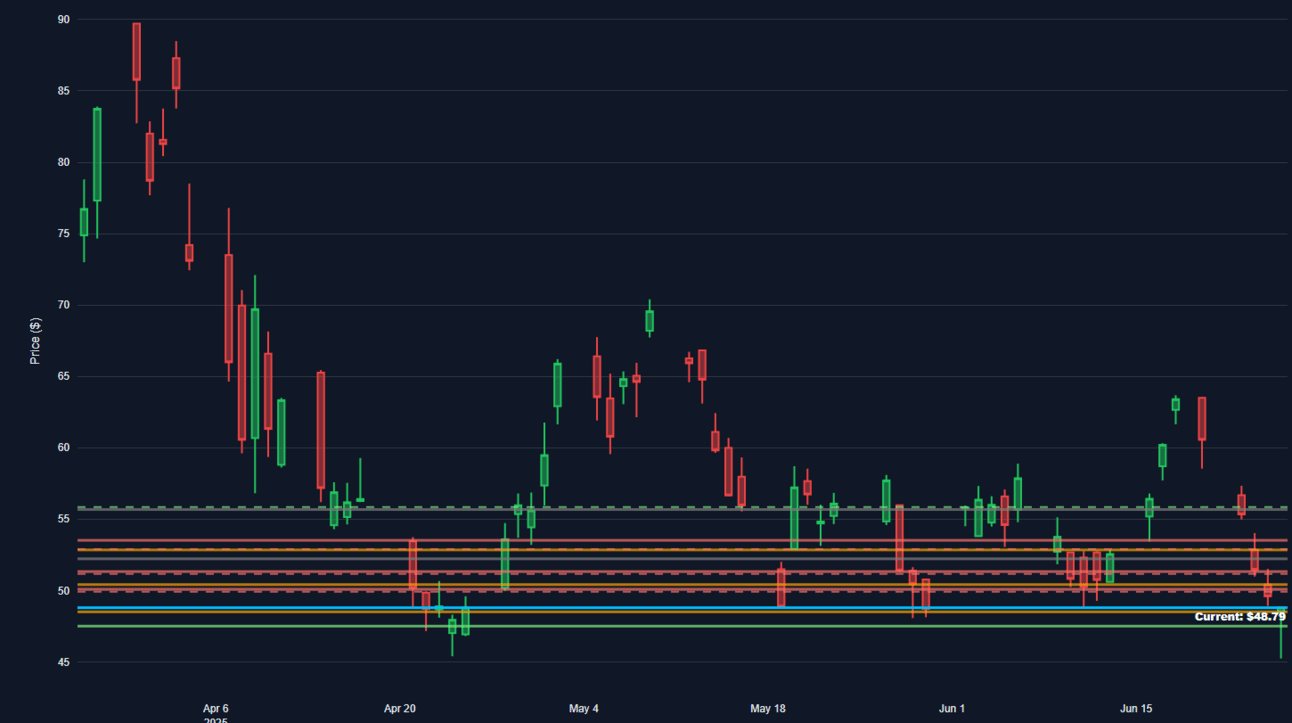Click the 'Apr 20' date axis label

[x=400, y=709]
